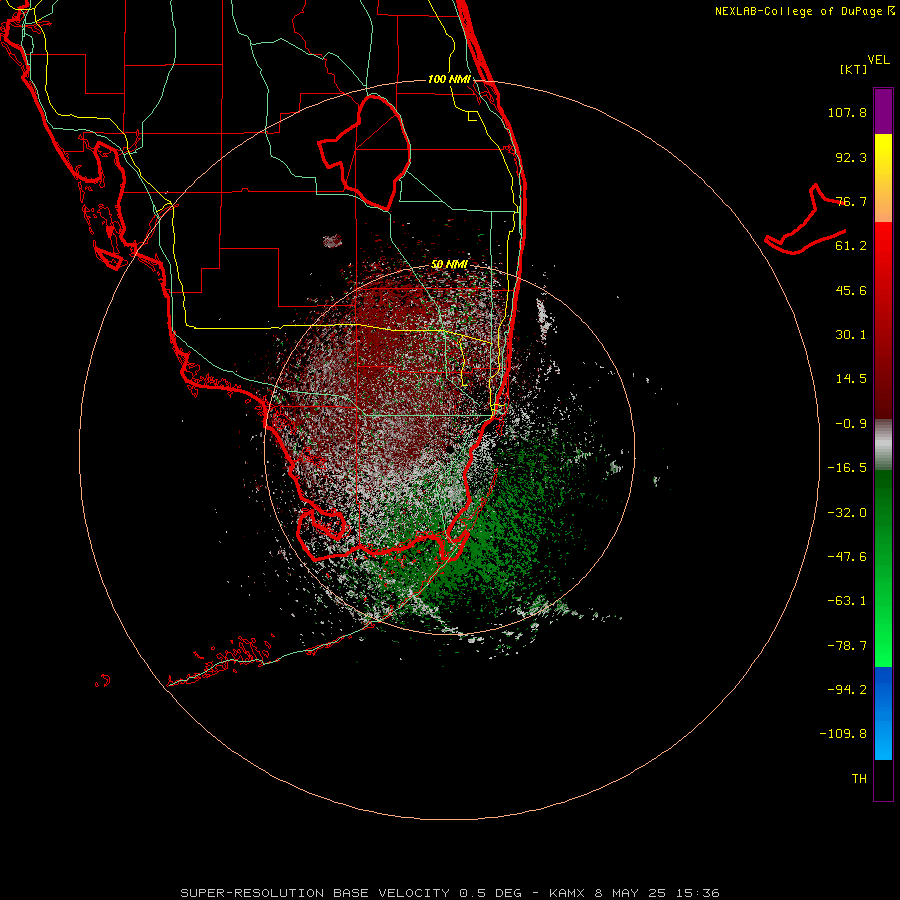Click the 14.5 legend value

(851, 379)
